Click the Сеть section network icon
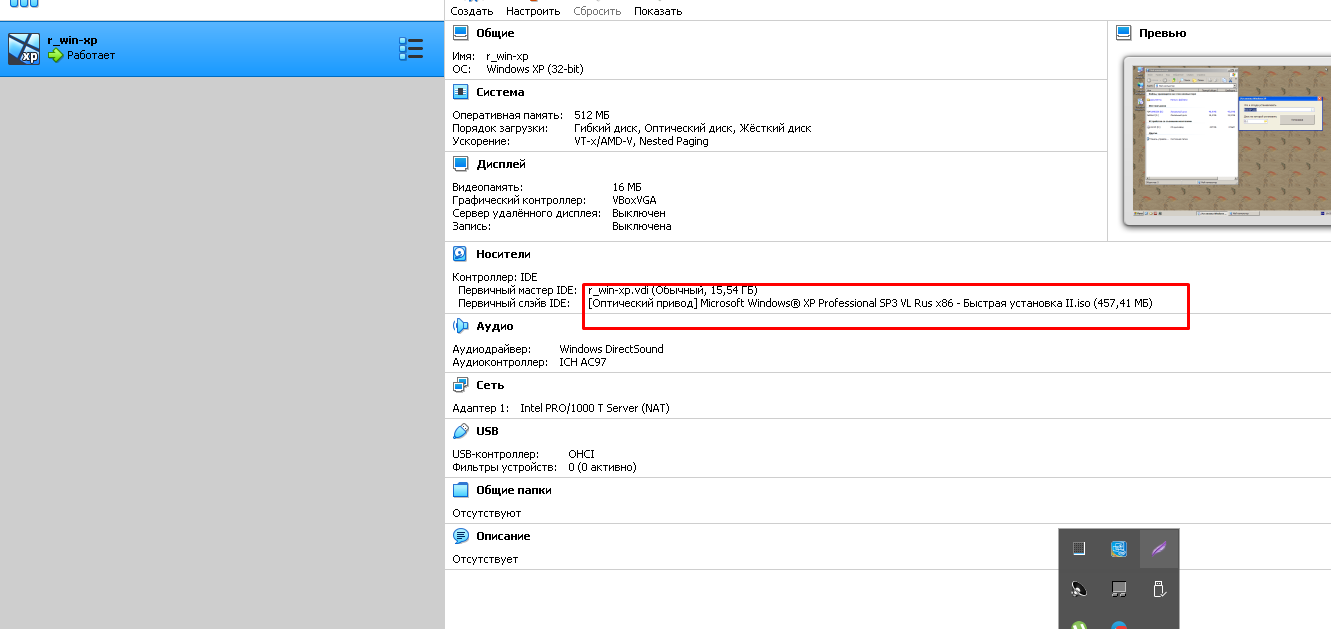Screen dimensions: 1331x629 point(460,385)
